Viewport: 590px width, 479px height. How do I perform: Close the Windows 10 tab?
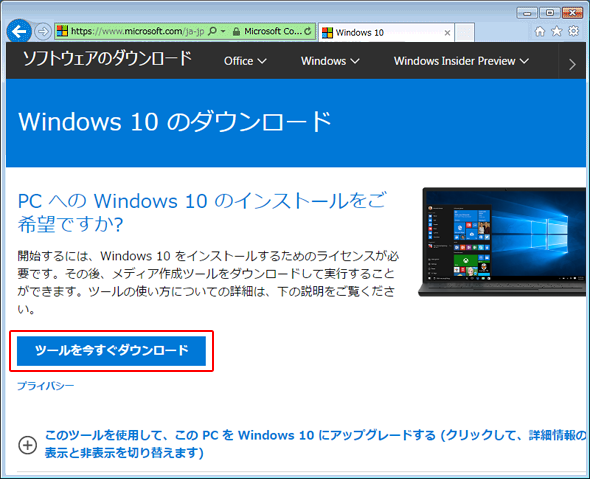[447, 33]
